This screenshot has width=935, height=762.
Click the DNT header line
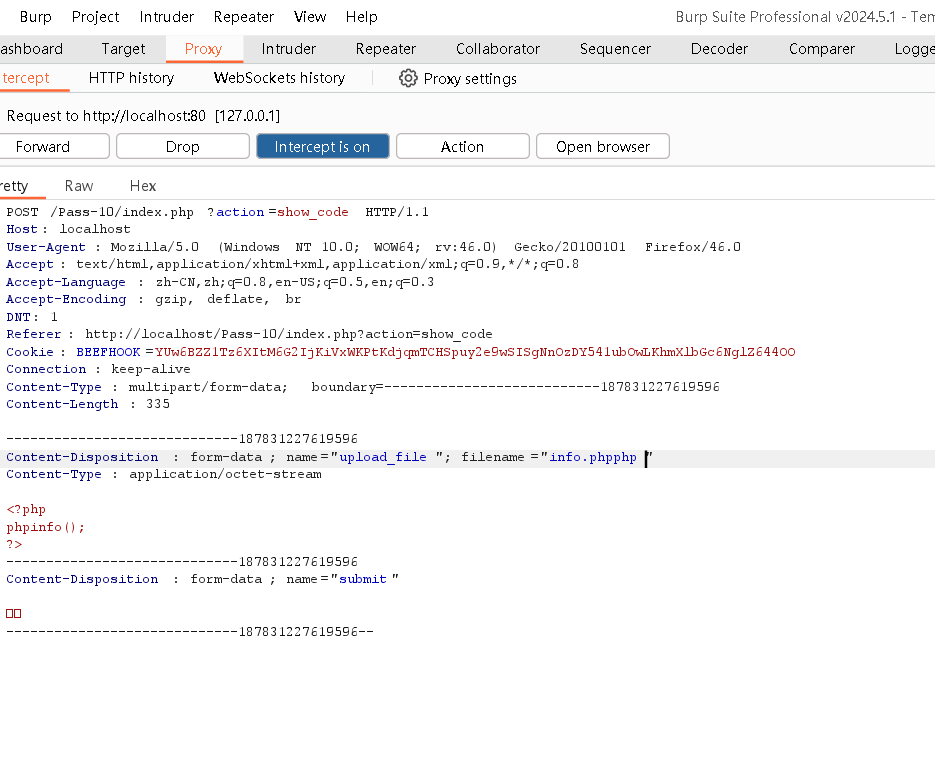click(x=32, y=317)
